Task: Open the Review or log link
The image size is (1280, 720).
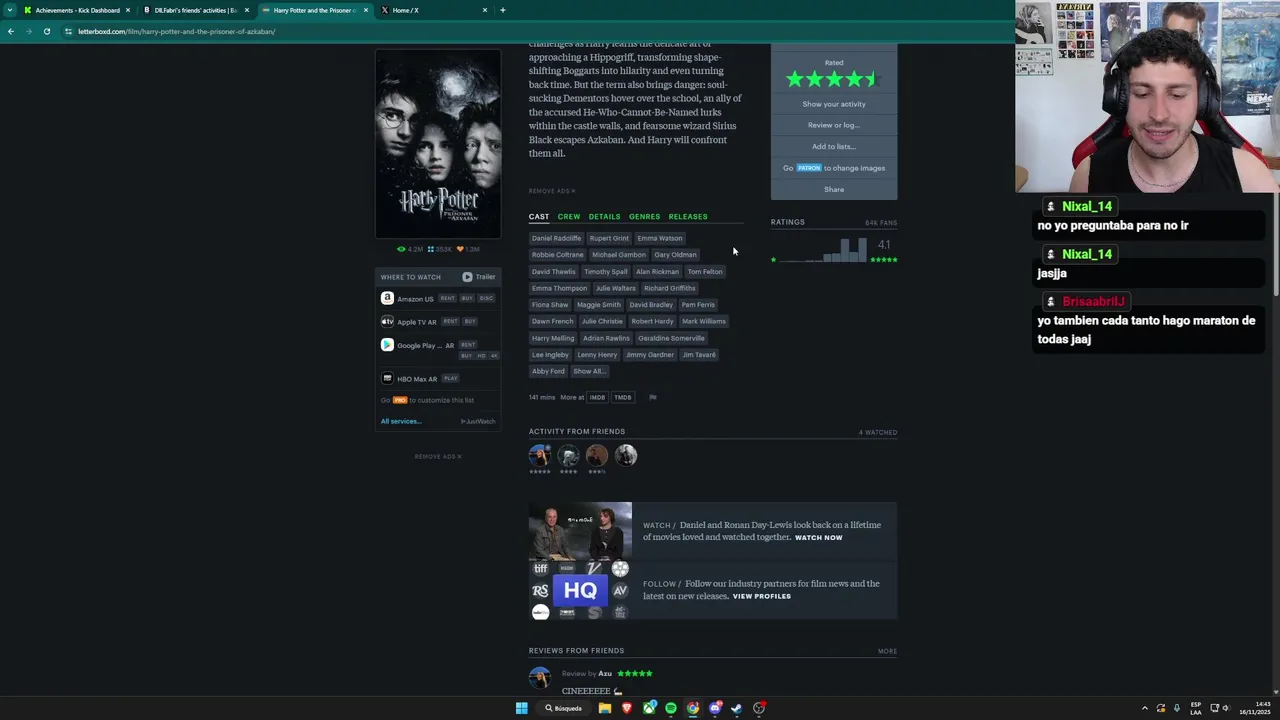Action: tap(834, 125)
